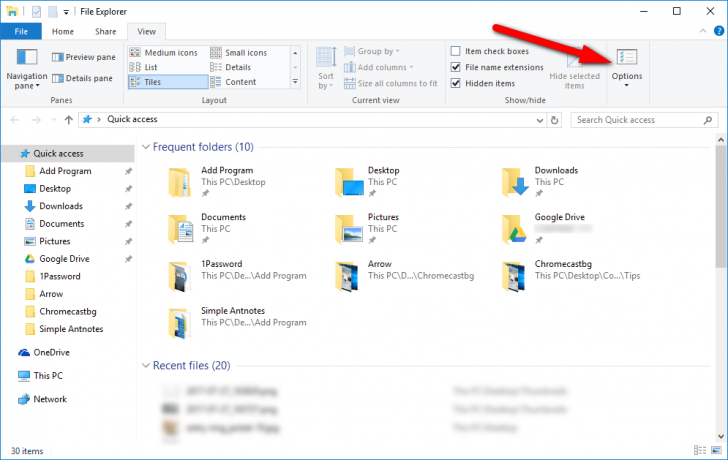Click the search magnifier icon
728x460 pixels.
(x=708, y=120)
